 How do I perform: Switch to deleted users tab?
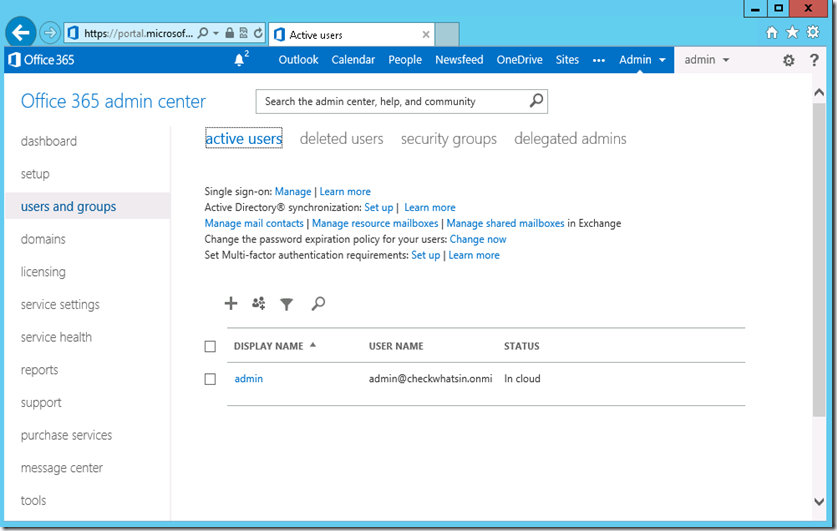(x=342, y=139)
